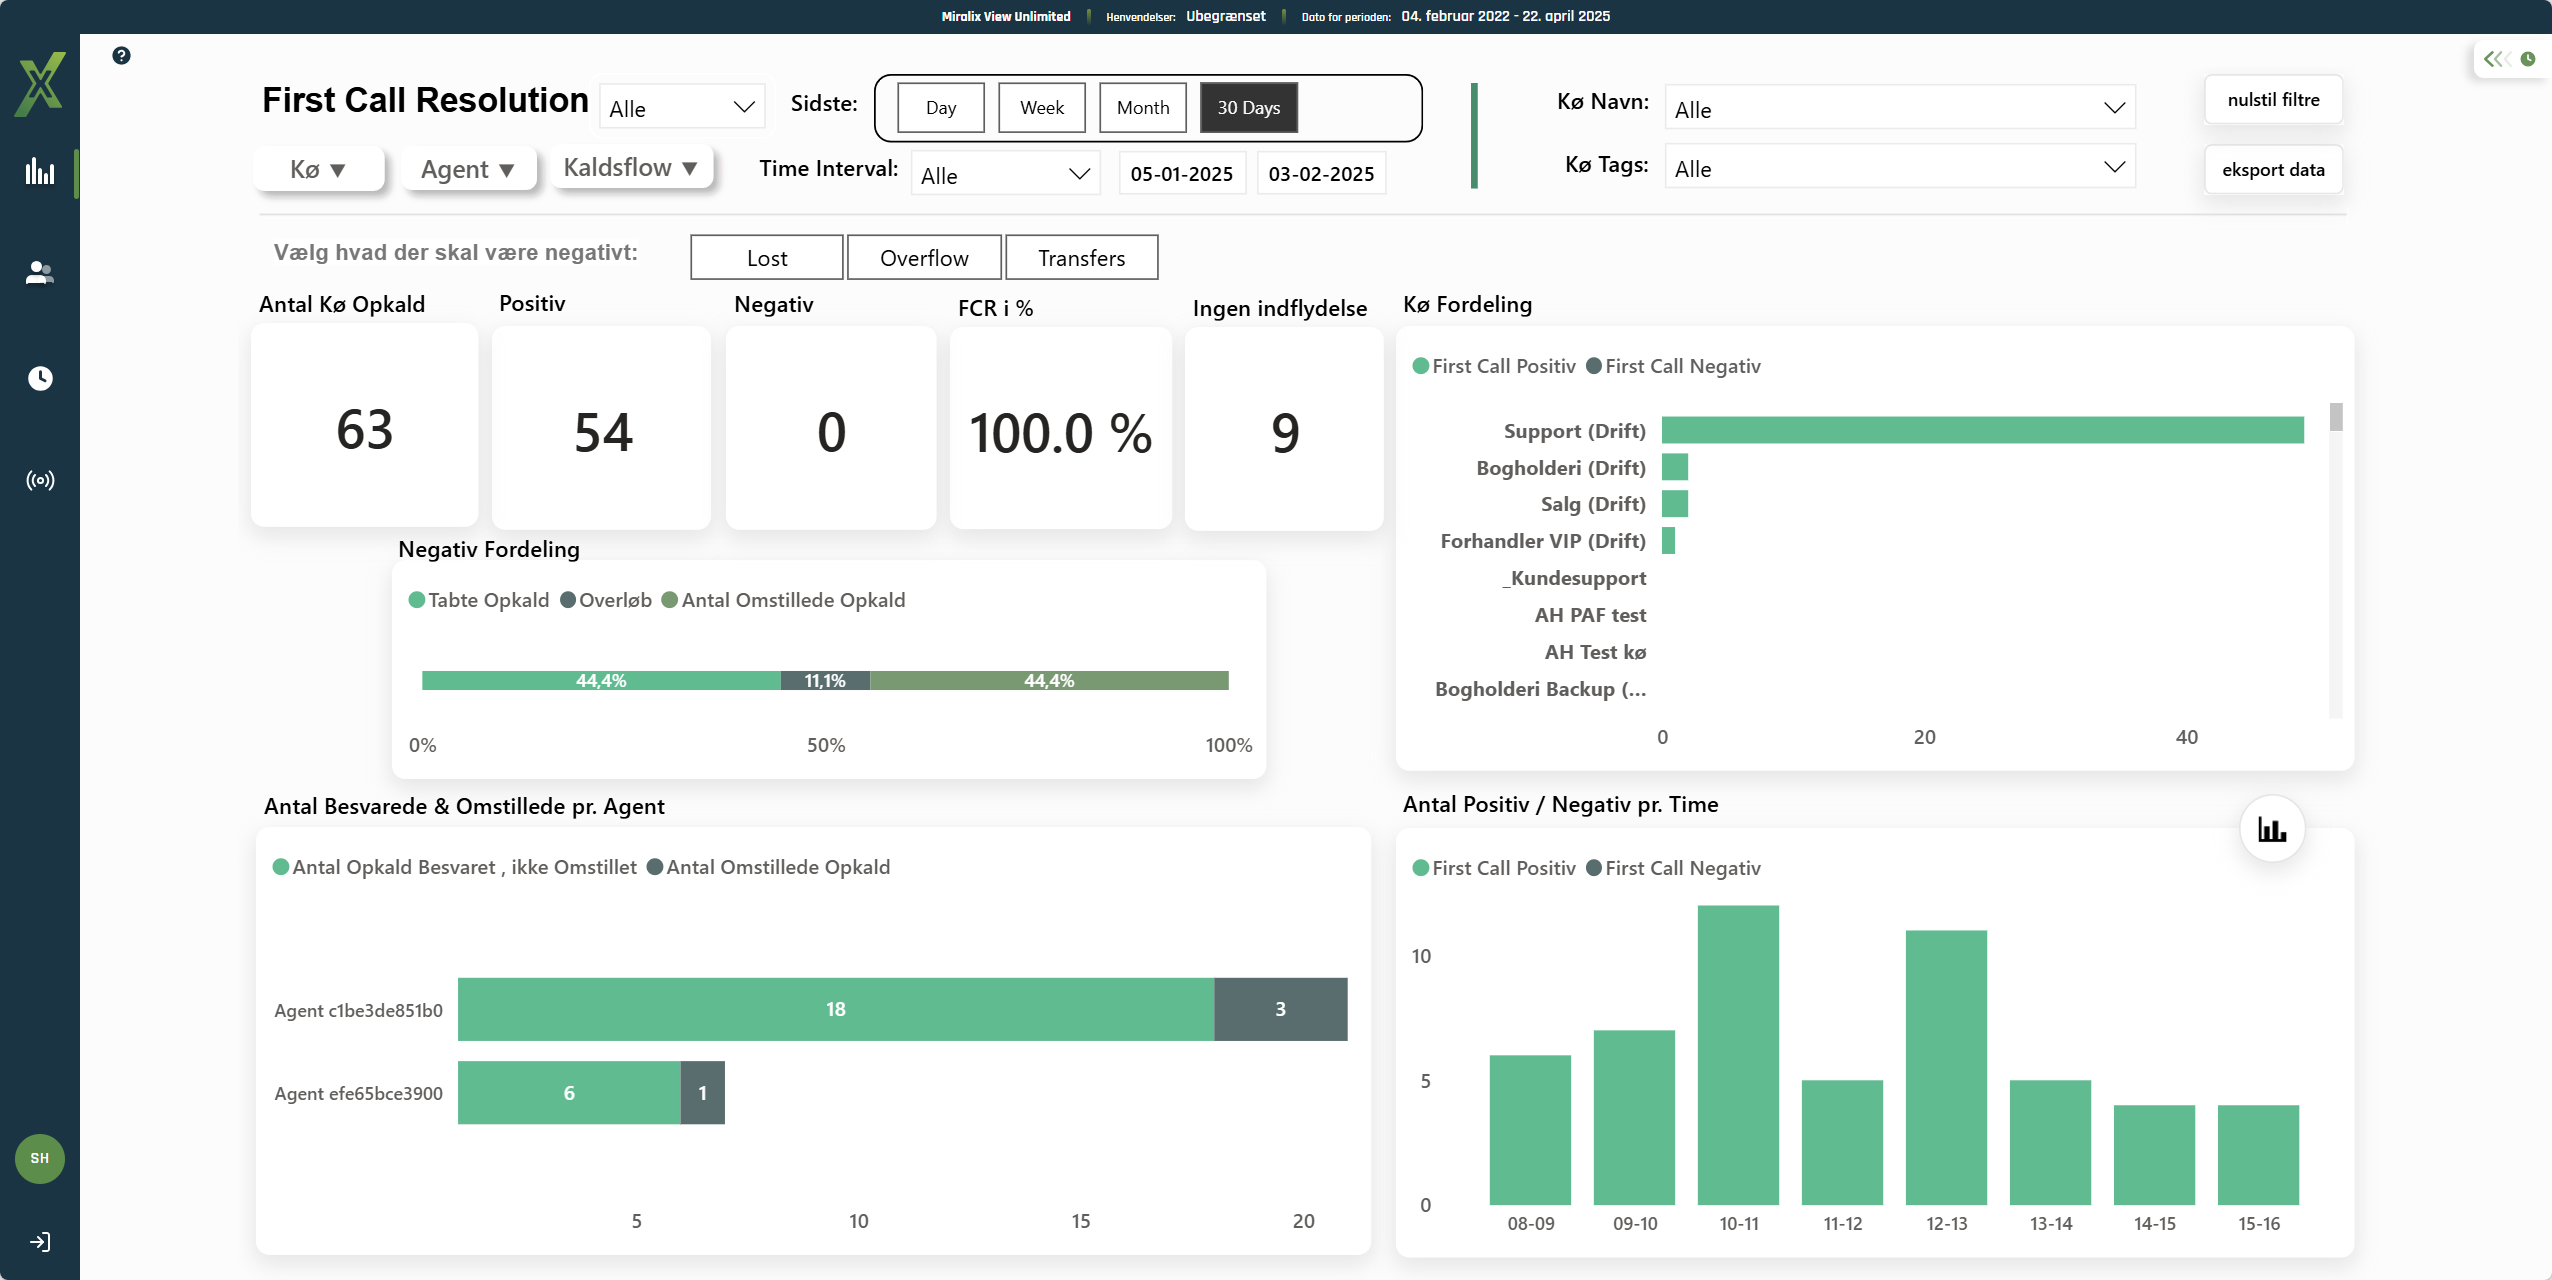Click the 05-01-2025 start date field

click(1181, 174)
